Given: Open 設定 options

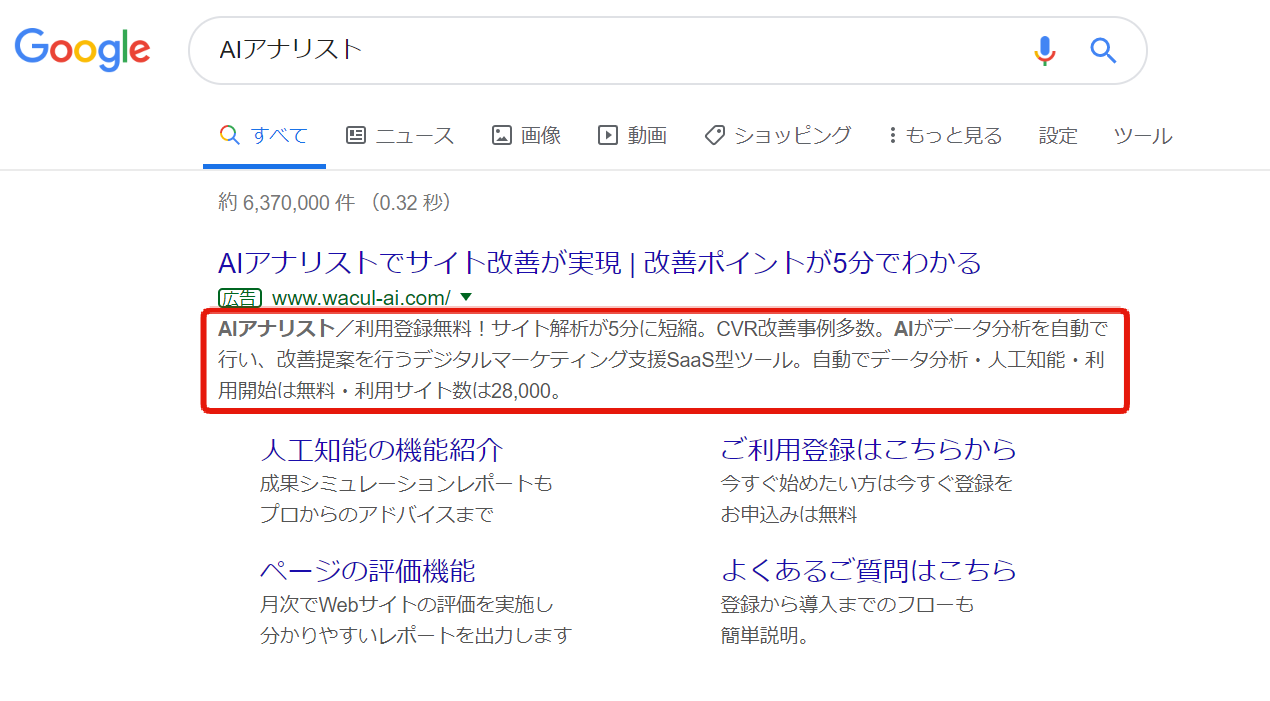Looking at the screenshot, I should pyautogui.click(x=1058, y=136).
